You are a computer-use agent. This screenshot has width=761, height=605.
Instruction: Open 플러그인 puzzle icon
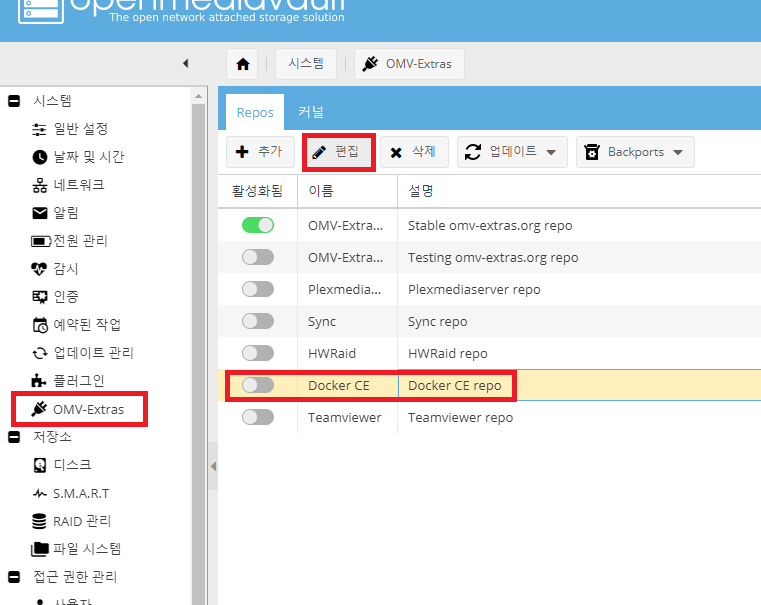coord(39,381)
